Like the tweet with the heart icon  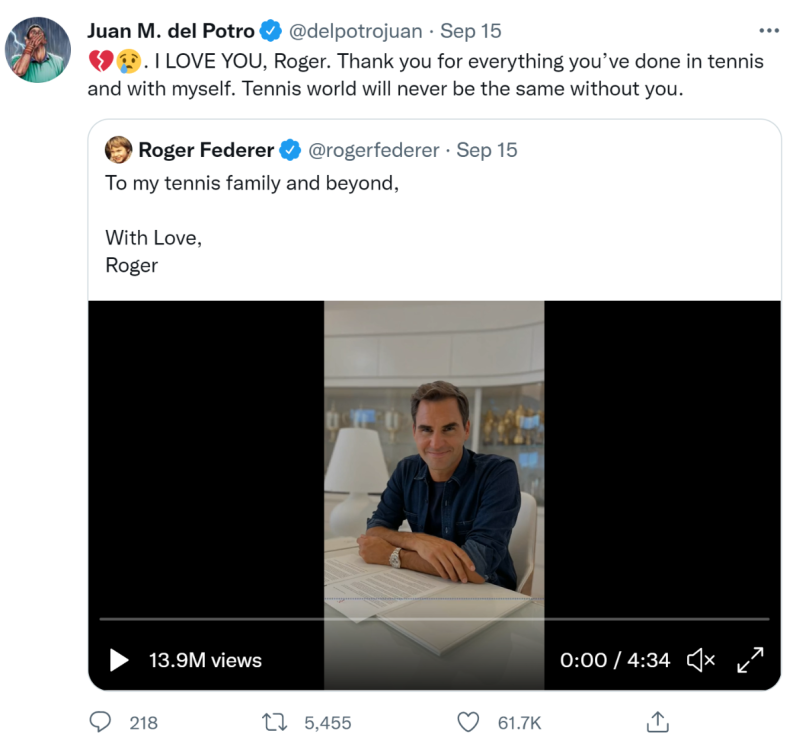pos(467,721)
